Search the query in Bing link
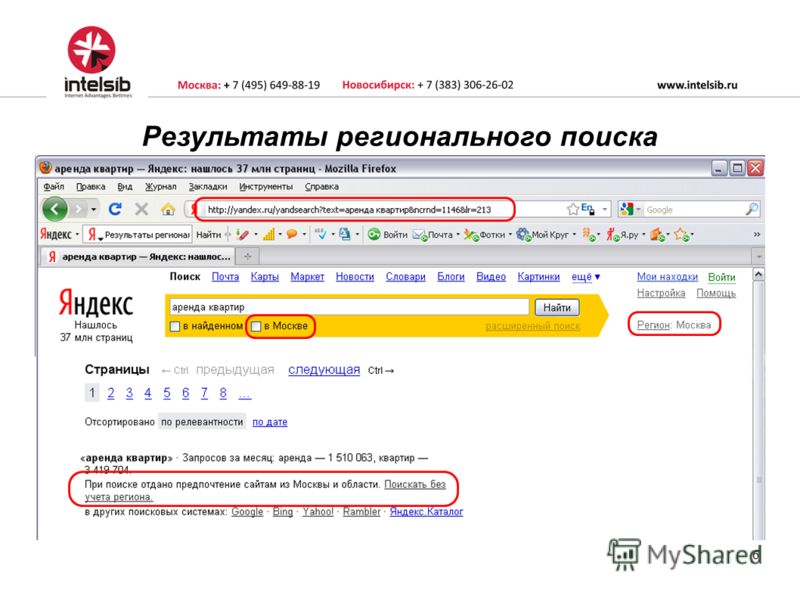 point(283,512)
